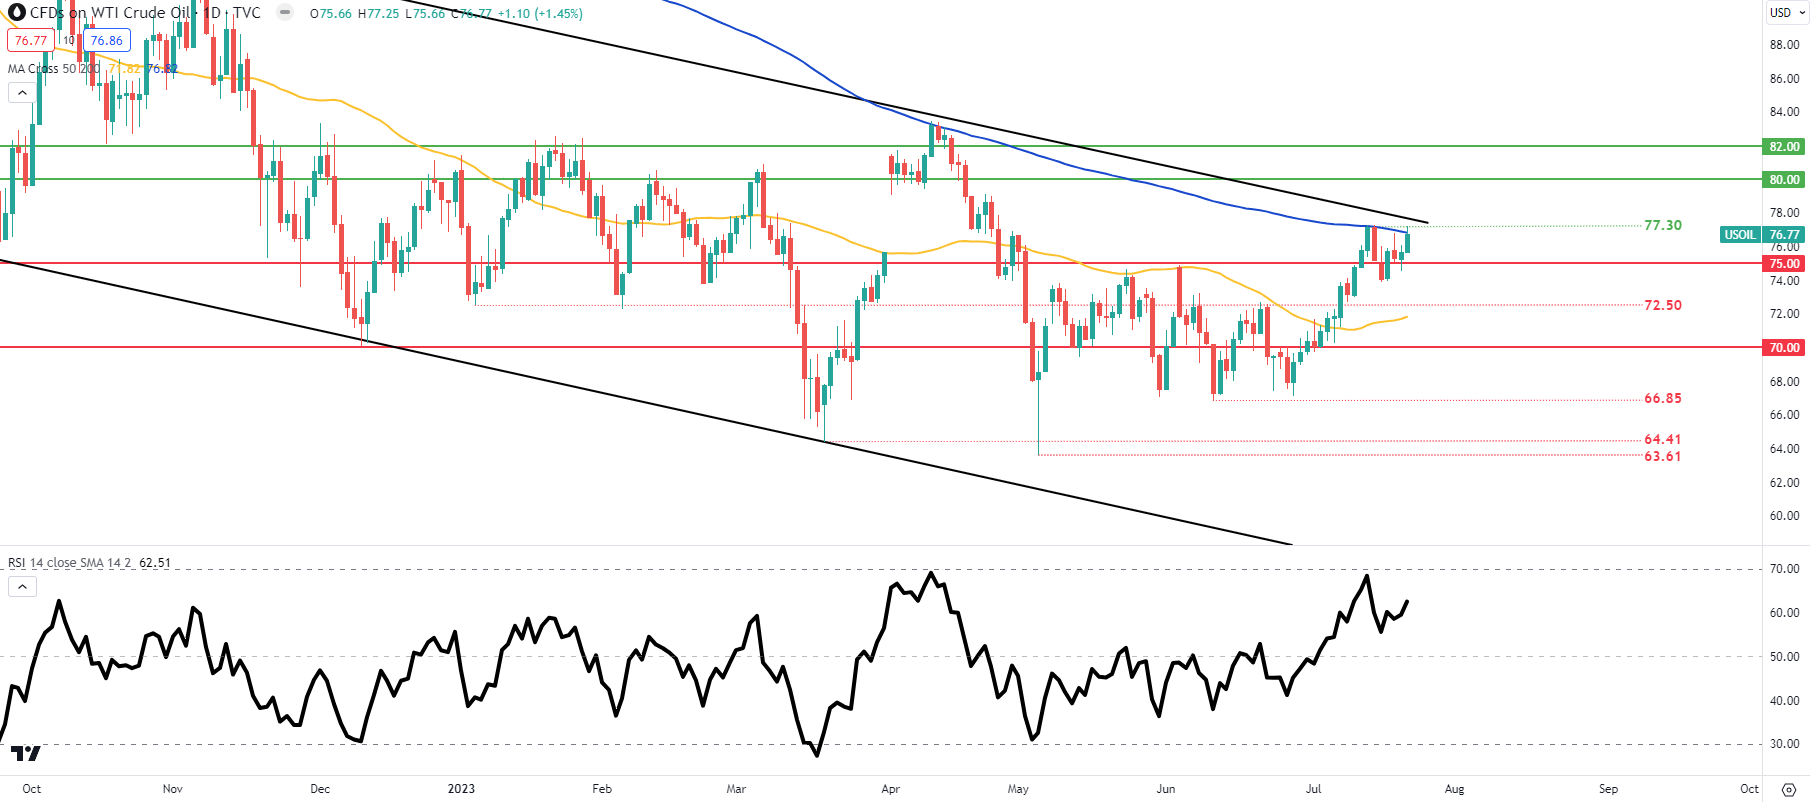Click the Sep label on time axis
Image resolution: width=1810 pixels, height=802 pixels.
click(1608, 789)
